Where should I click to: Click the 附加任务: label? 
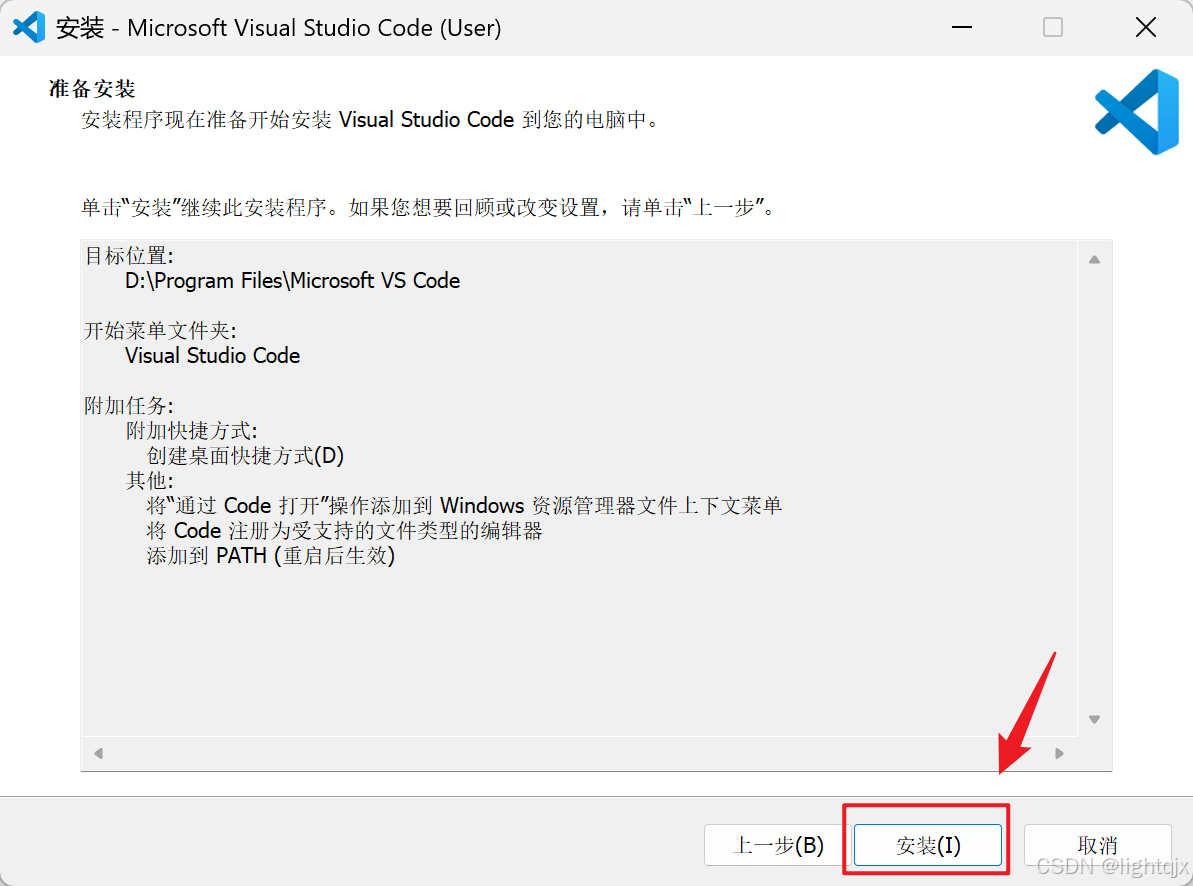tap(129, 405)
